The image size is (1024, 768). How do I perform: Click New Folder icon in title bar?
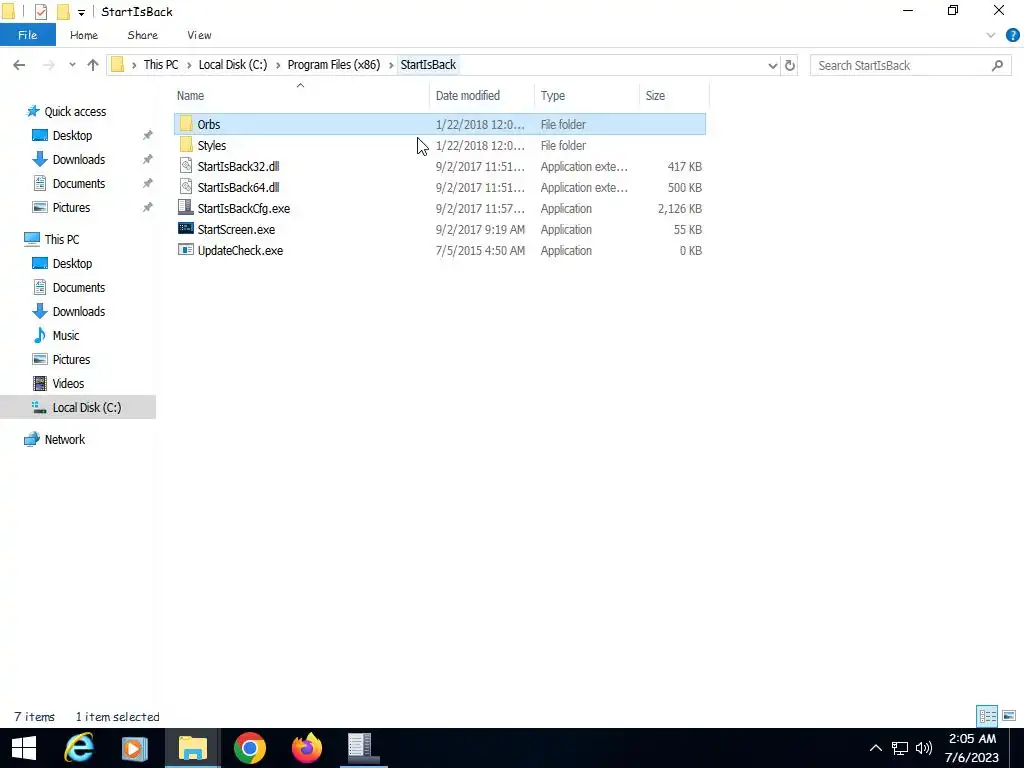coord(63,12)
